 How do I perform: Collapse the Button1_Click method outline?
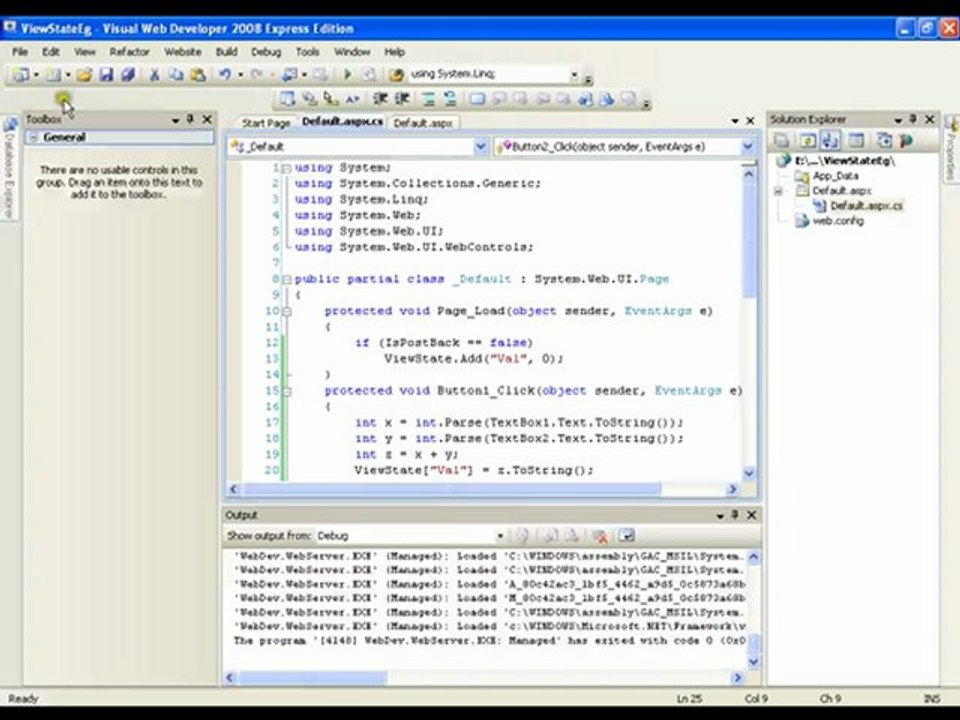tap(286, 391)
